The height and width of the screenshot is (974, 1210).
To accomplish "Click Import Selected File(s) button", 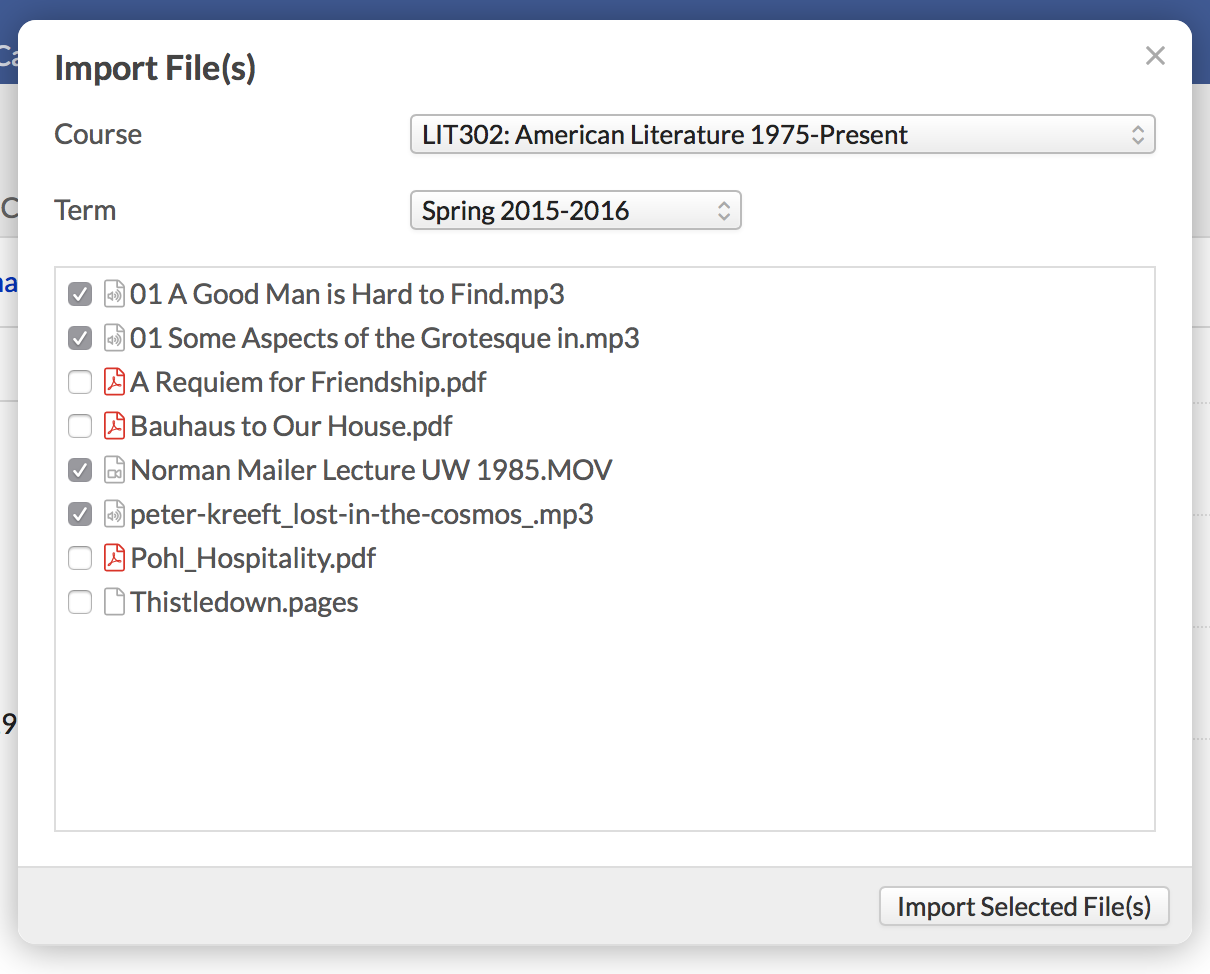I will click(x=1024, y=906).
